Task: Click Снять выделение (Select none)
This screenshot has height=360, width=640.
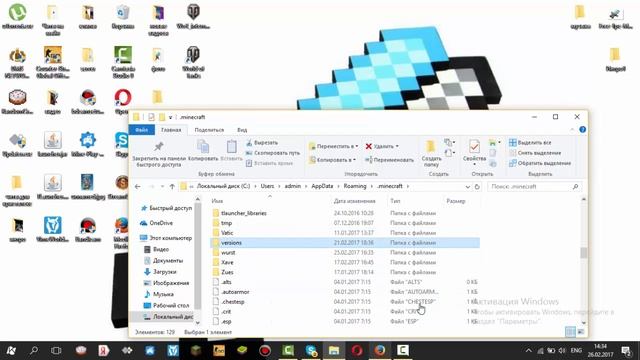Action: [x=535, y=153]
